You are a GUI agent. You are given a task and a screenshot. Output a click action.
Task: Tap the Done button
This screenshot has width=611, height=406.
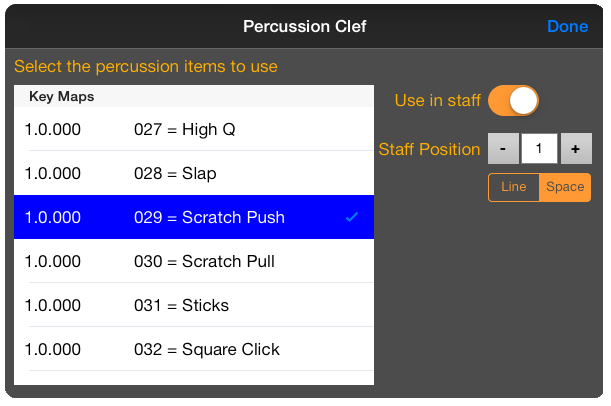[567, 26]
